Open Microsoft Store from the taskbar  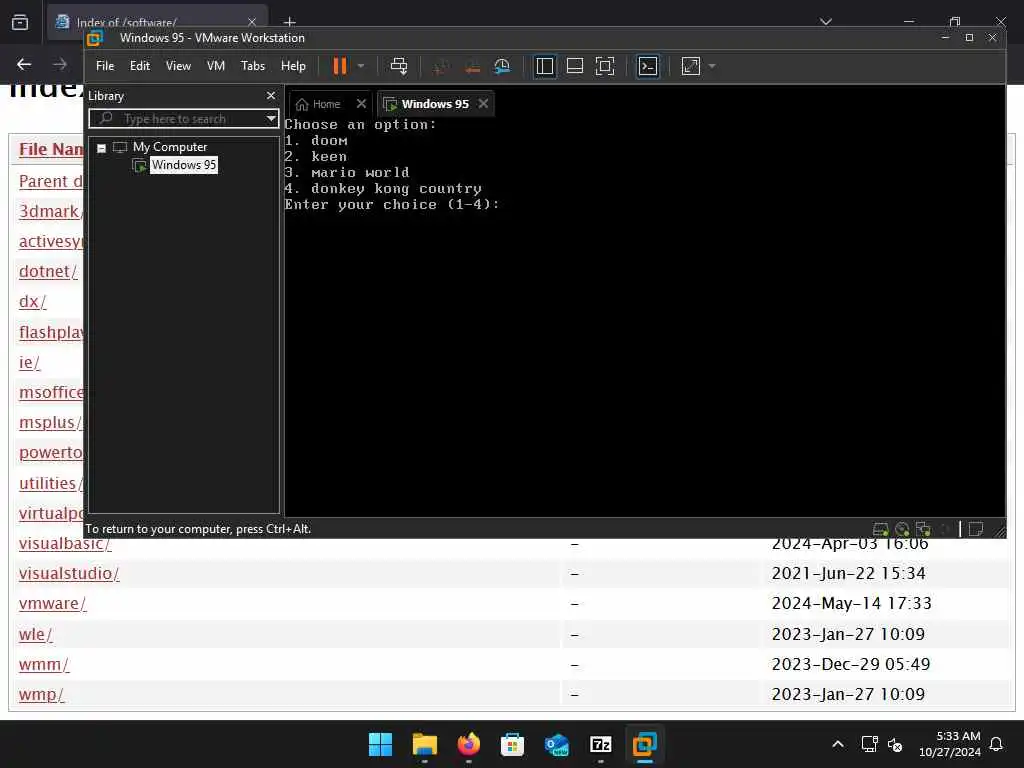tap(513, 744)
